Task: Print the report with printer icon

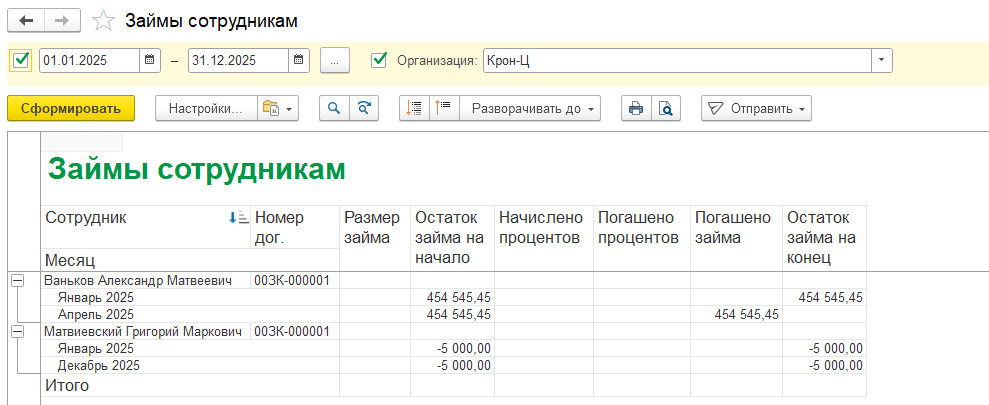Action: (636, 109)
